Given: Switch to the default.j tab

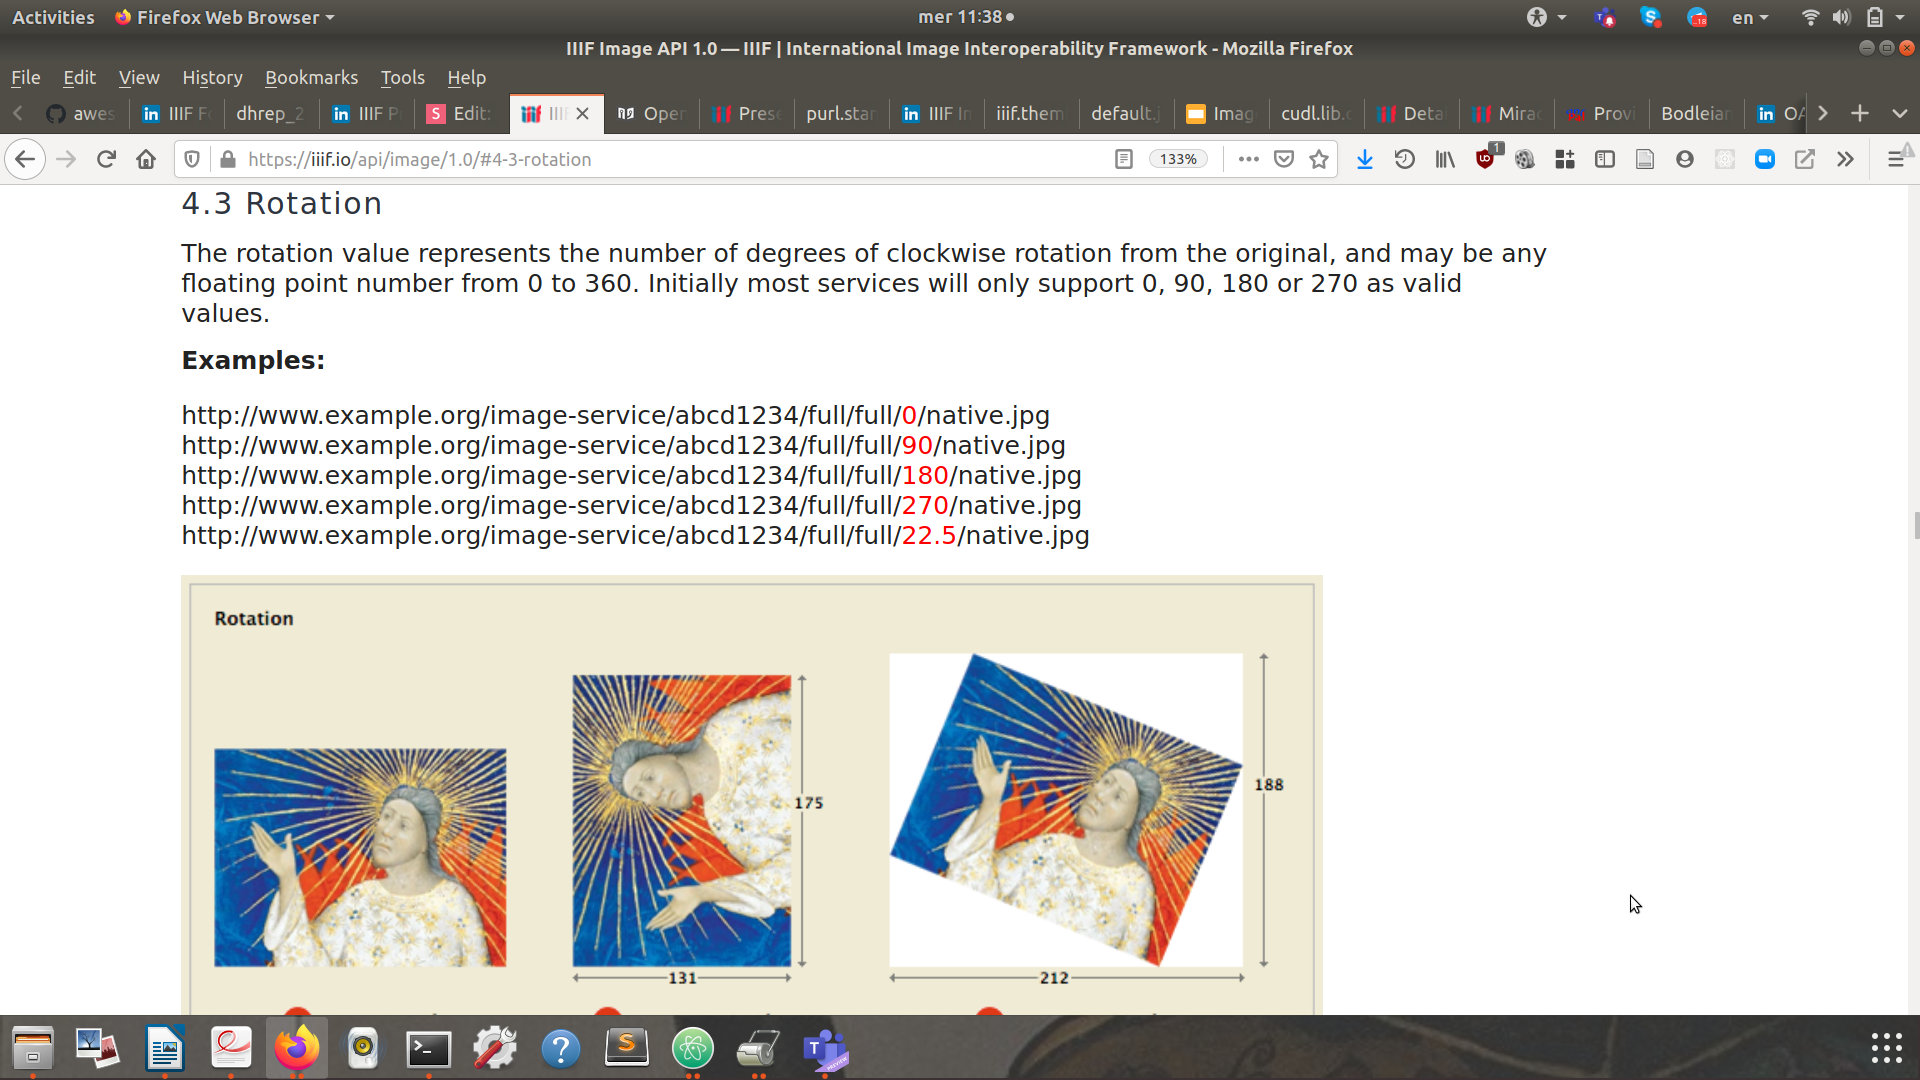Looking at the screenshot, I should [1125, 113].
